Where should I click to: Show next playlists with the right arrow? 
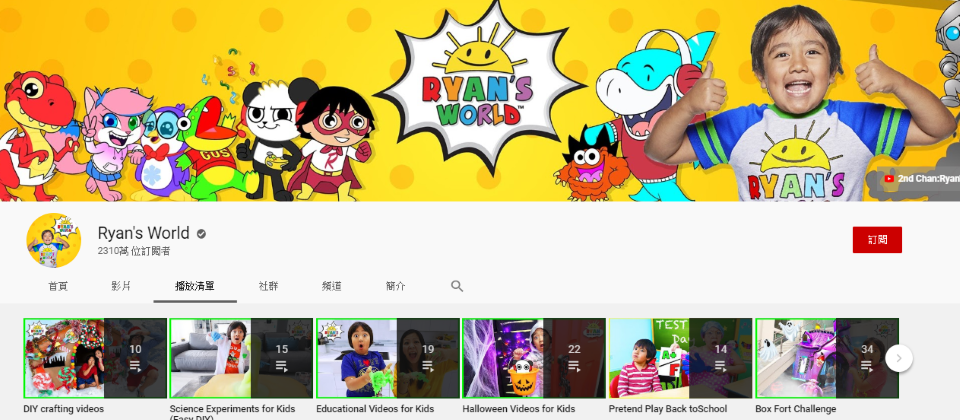tap(899, 358)
